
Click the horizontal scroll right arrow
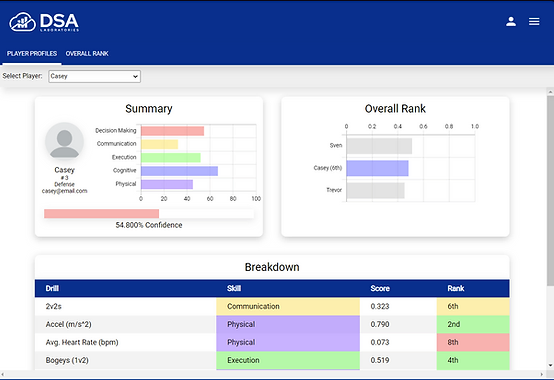coord(542,374)
